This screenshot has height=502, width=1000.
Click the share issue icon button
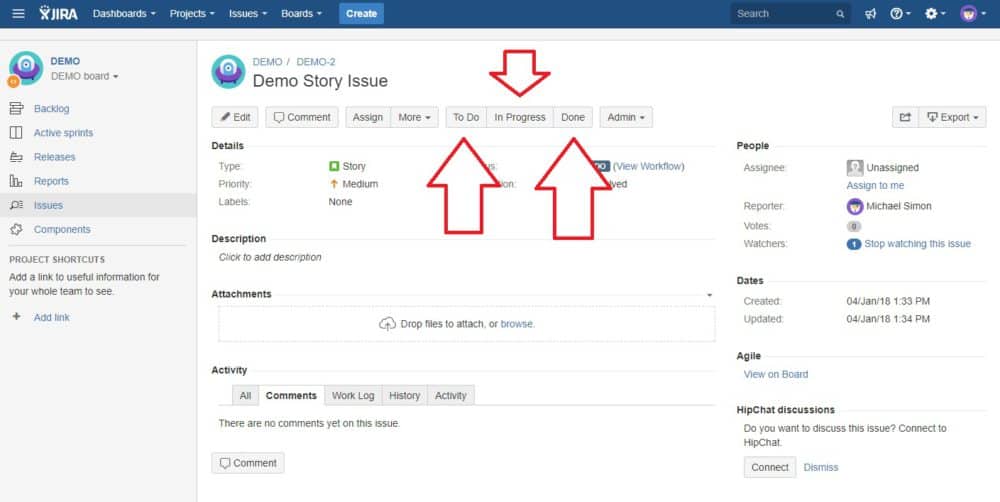click(905, 117)
